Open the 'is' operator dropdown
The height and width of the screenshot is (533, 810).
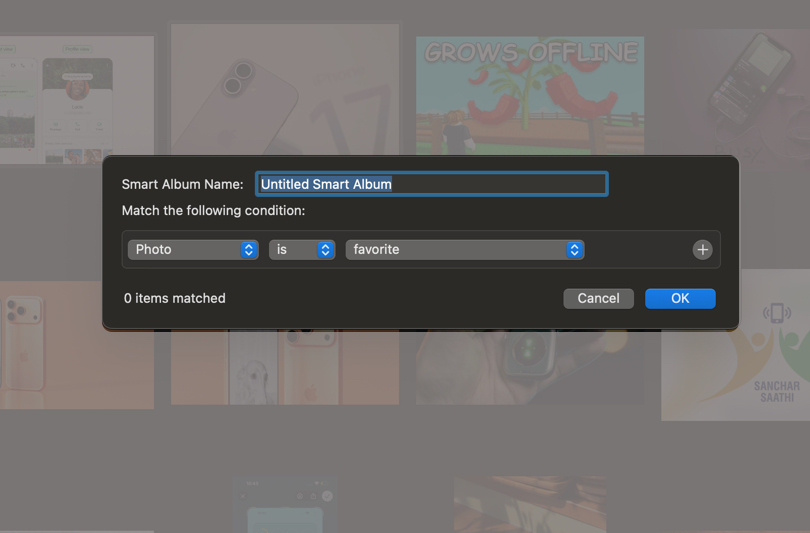click(x=302, y=249)
